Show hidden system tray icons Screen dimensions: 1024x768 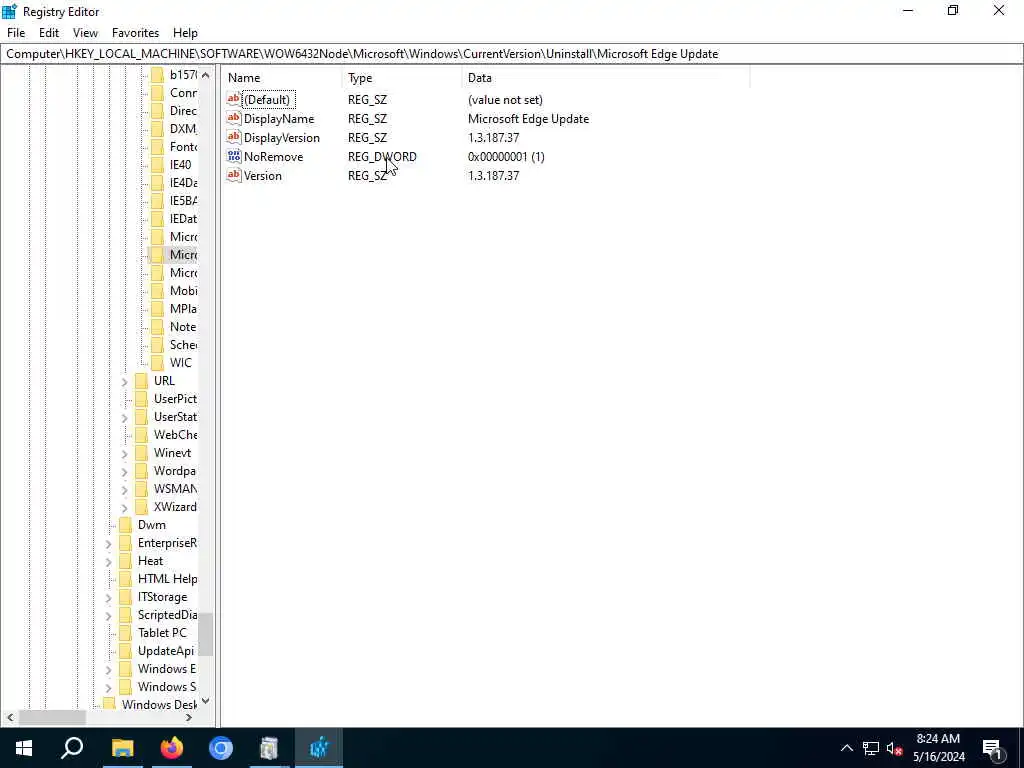(x=846, y=748)
